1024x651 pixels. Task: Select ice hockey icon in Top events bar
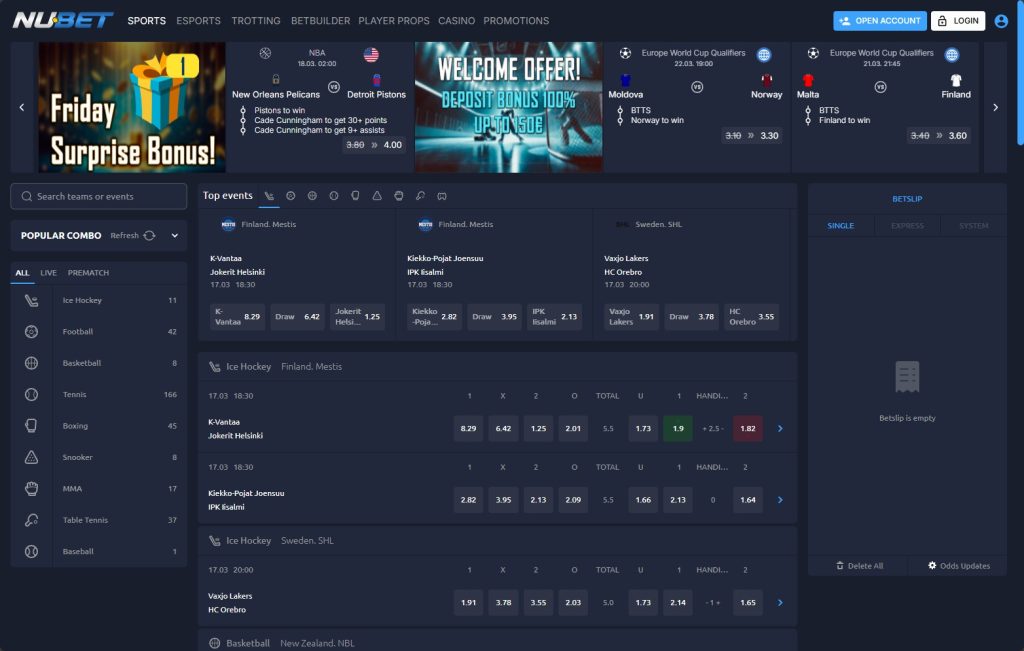pos(269,196)
